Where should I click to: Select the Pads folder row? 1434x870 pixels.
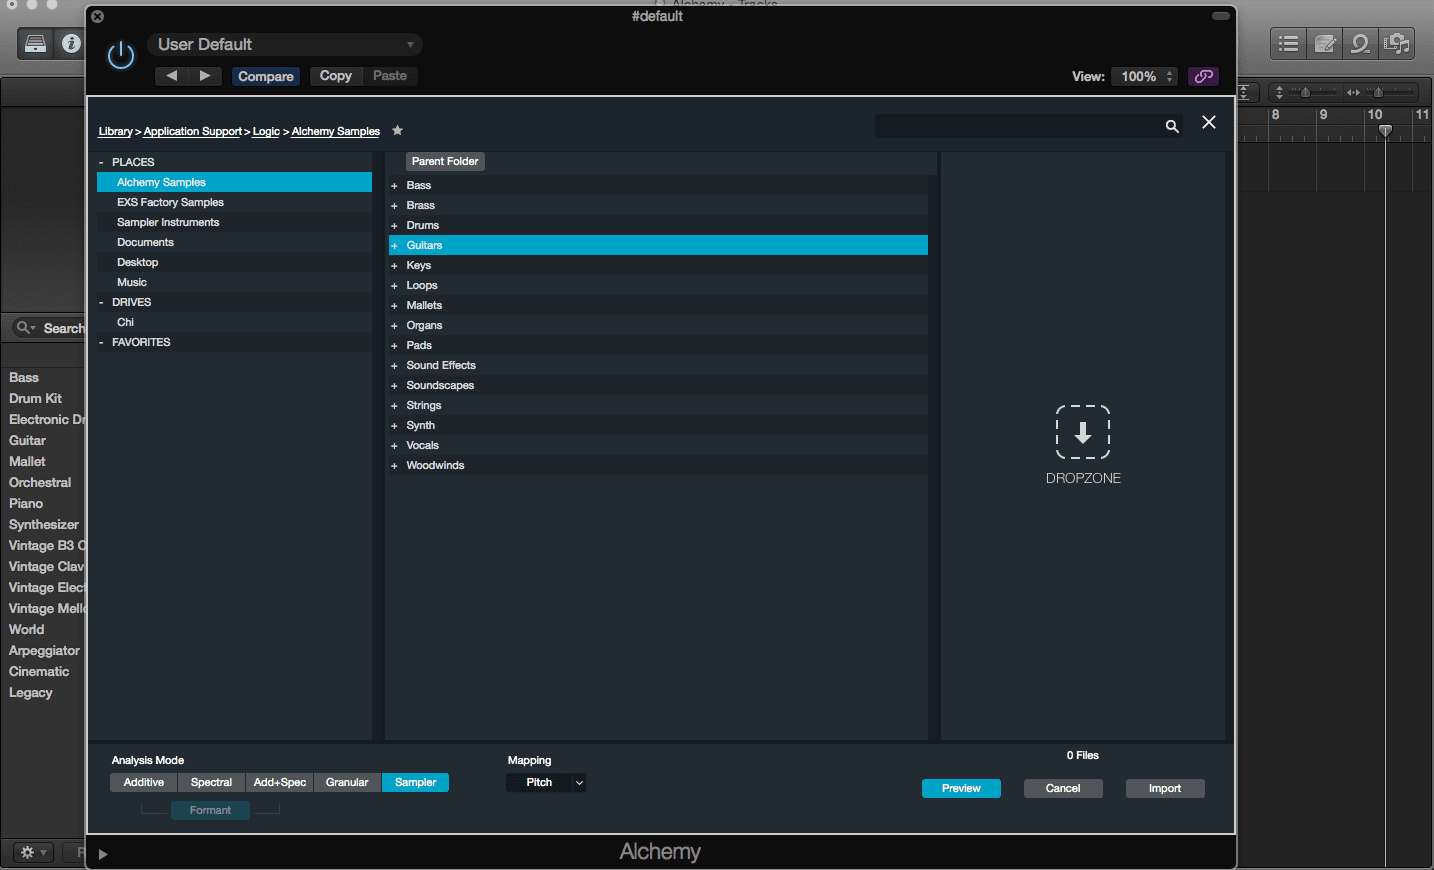click(658, 345)
